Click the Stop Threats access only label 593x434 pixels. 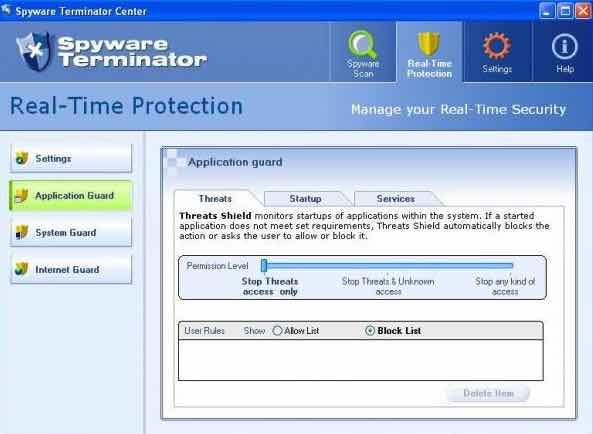pos(270,287)
